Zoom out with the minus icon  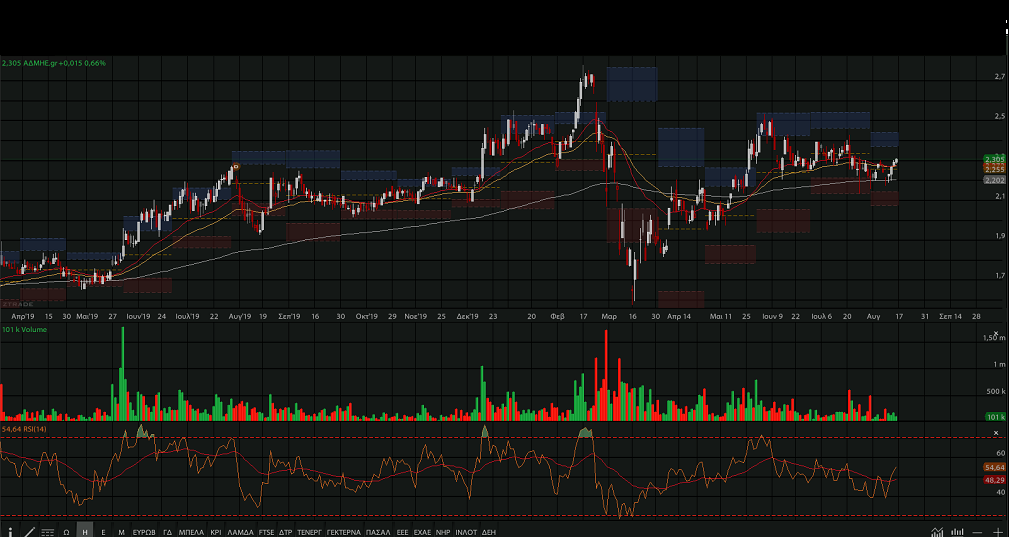(x=977, y=532)
